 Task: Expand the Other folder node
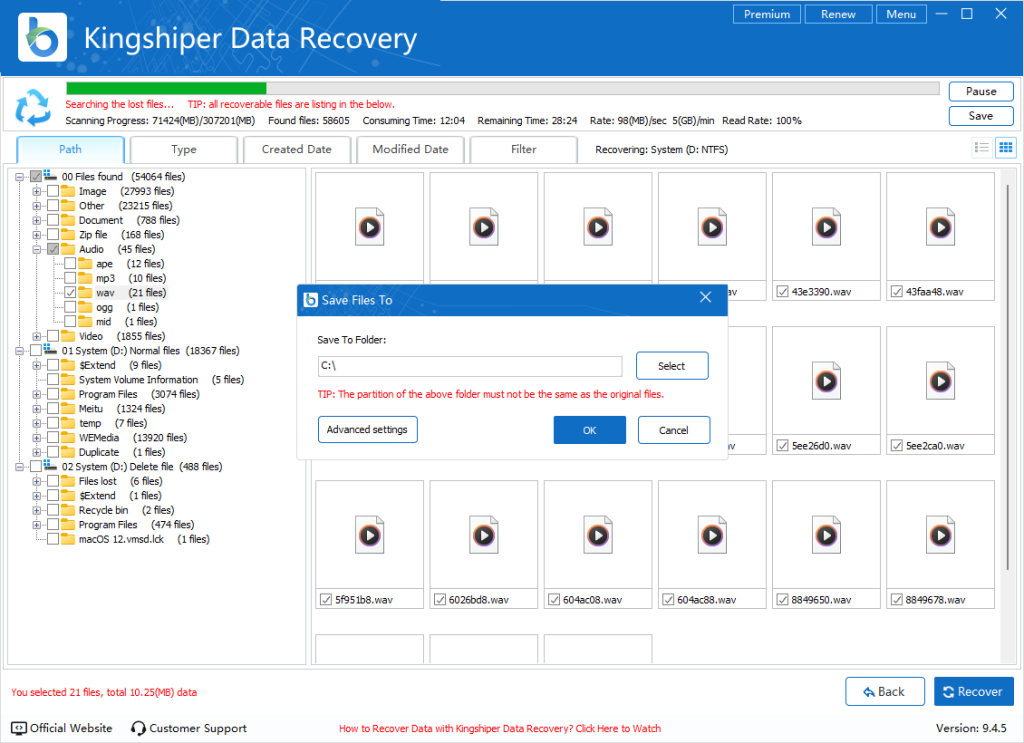point(37,206)
